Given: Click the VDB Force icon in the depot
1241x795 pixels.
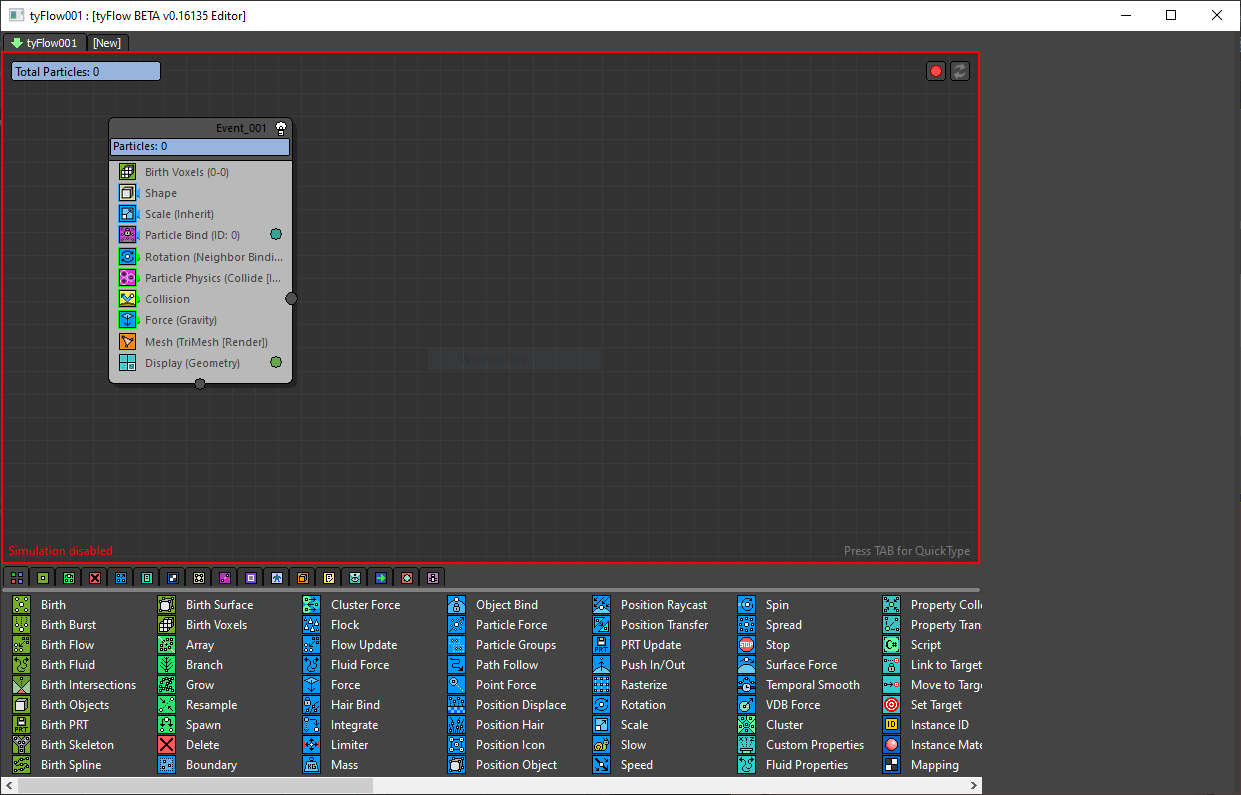Looking at the screenshot, I should pos(747,705).
